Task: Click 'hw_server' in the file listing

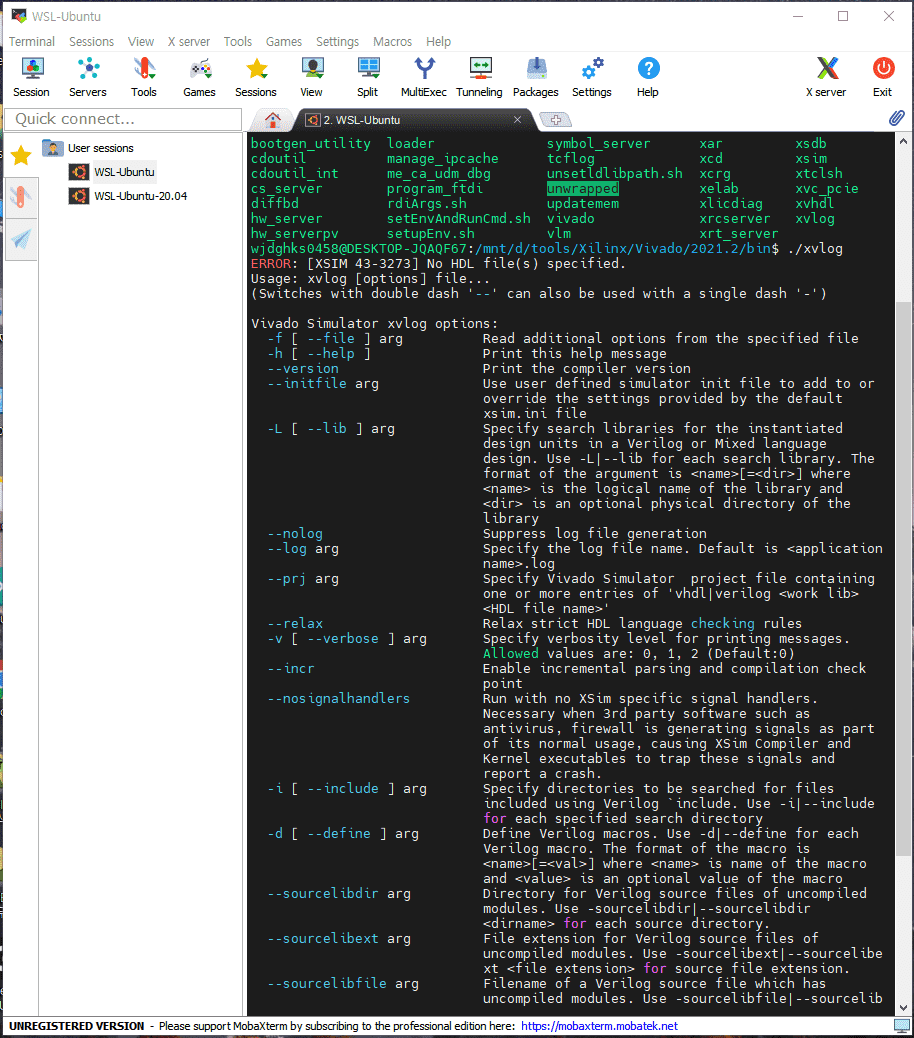Action: [287, 218]
